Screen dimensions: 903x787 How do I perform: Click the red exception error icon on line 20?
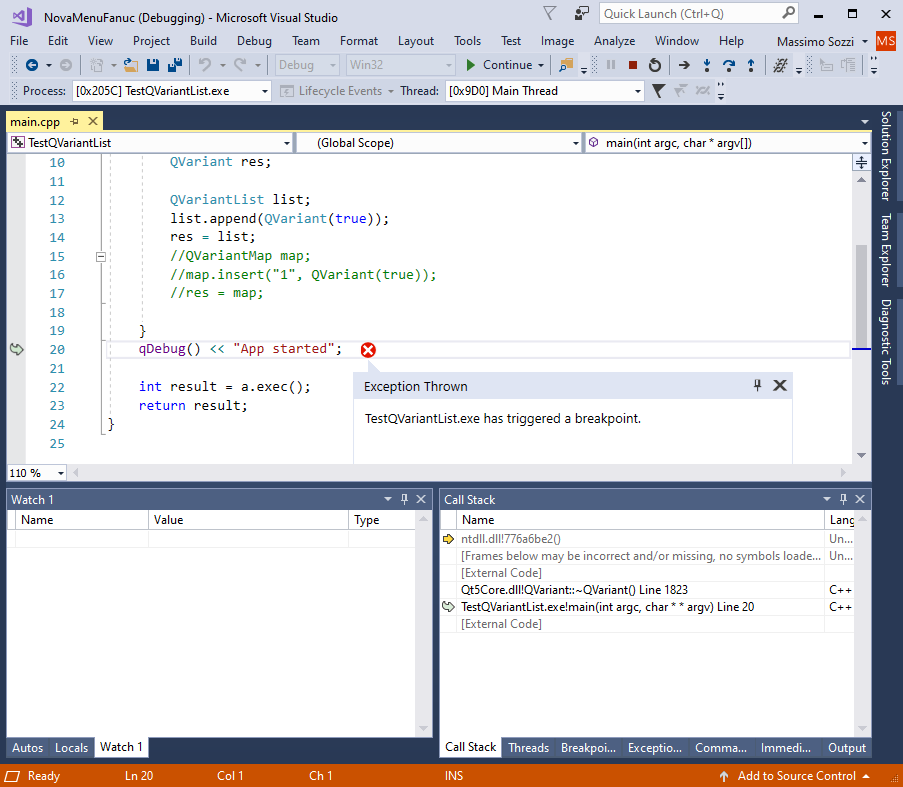pyautogui.click(x=368, y=349)
